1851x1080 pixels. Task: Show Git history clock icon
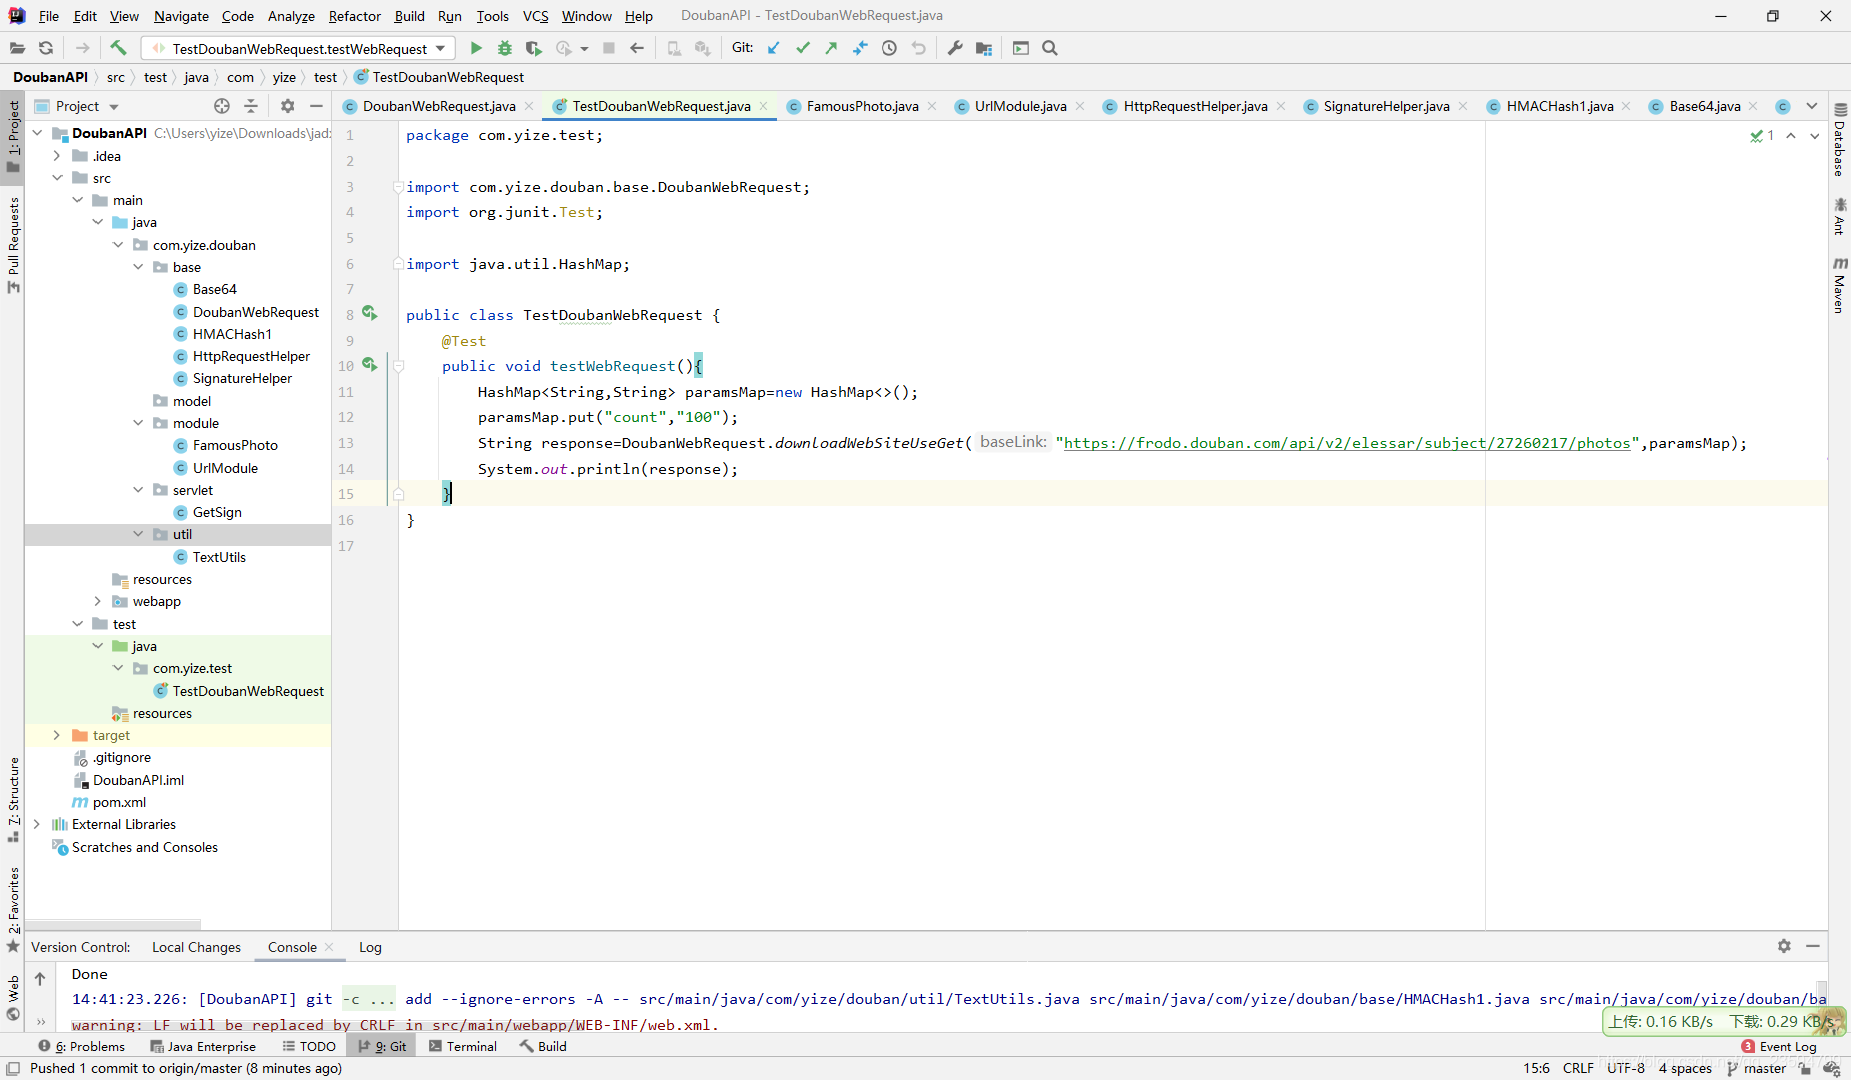click(x=889, y=48)
